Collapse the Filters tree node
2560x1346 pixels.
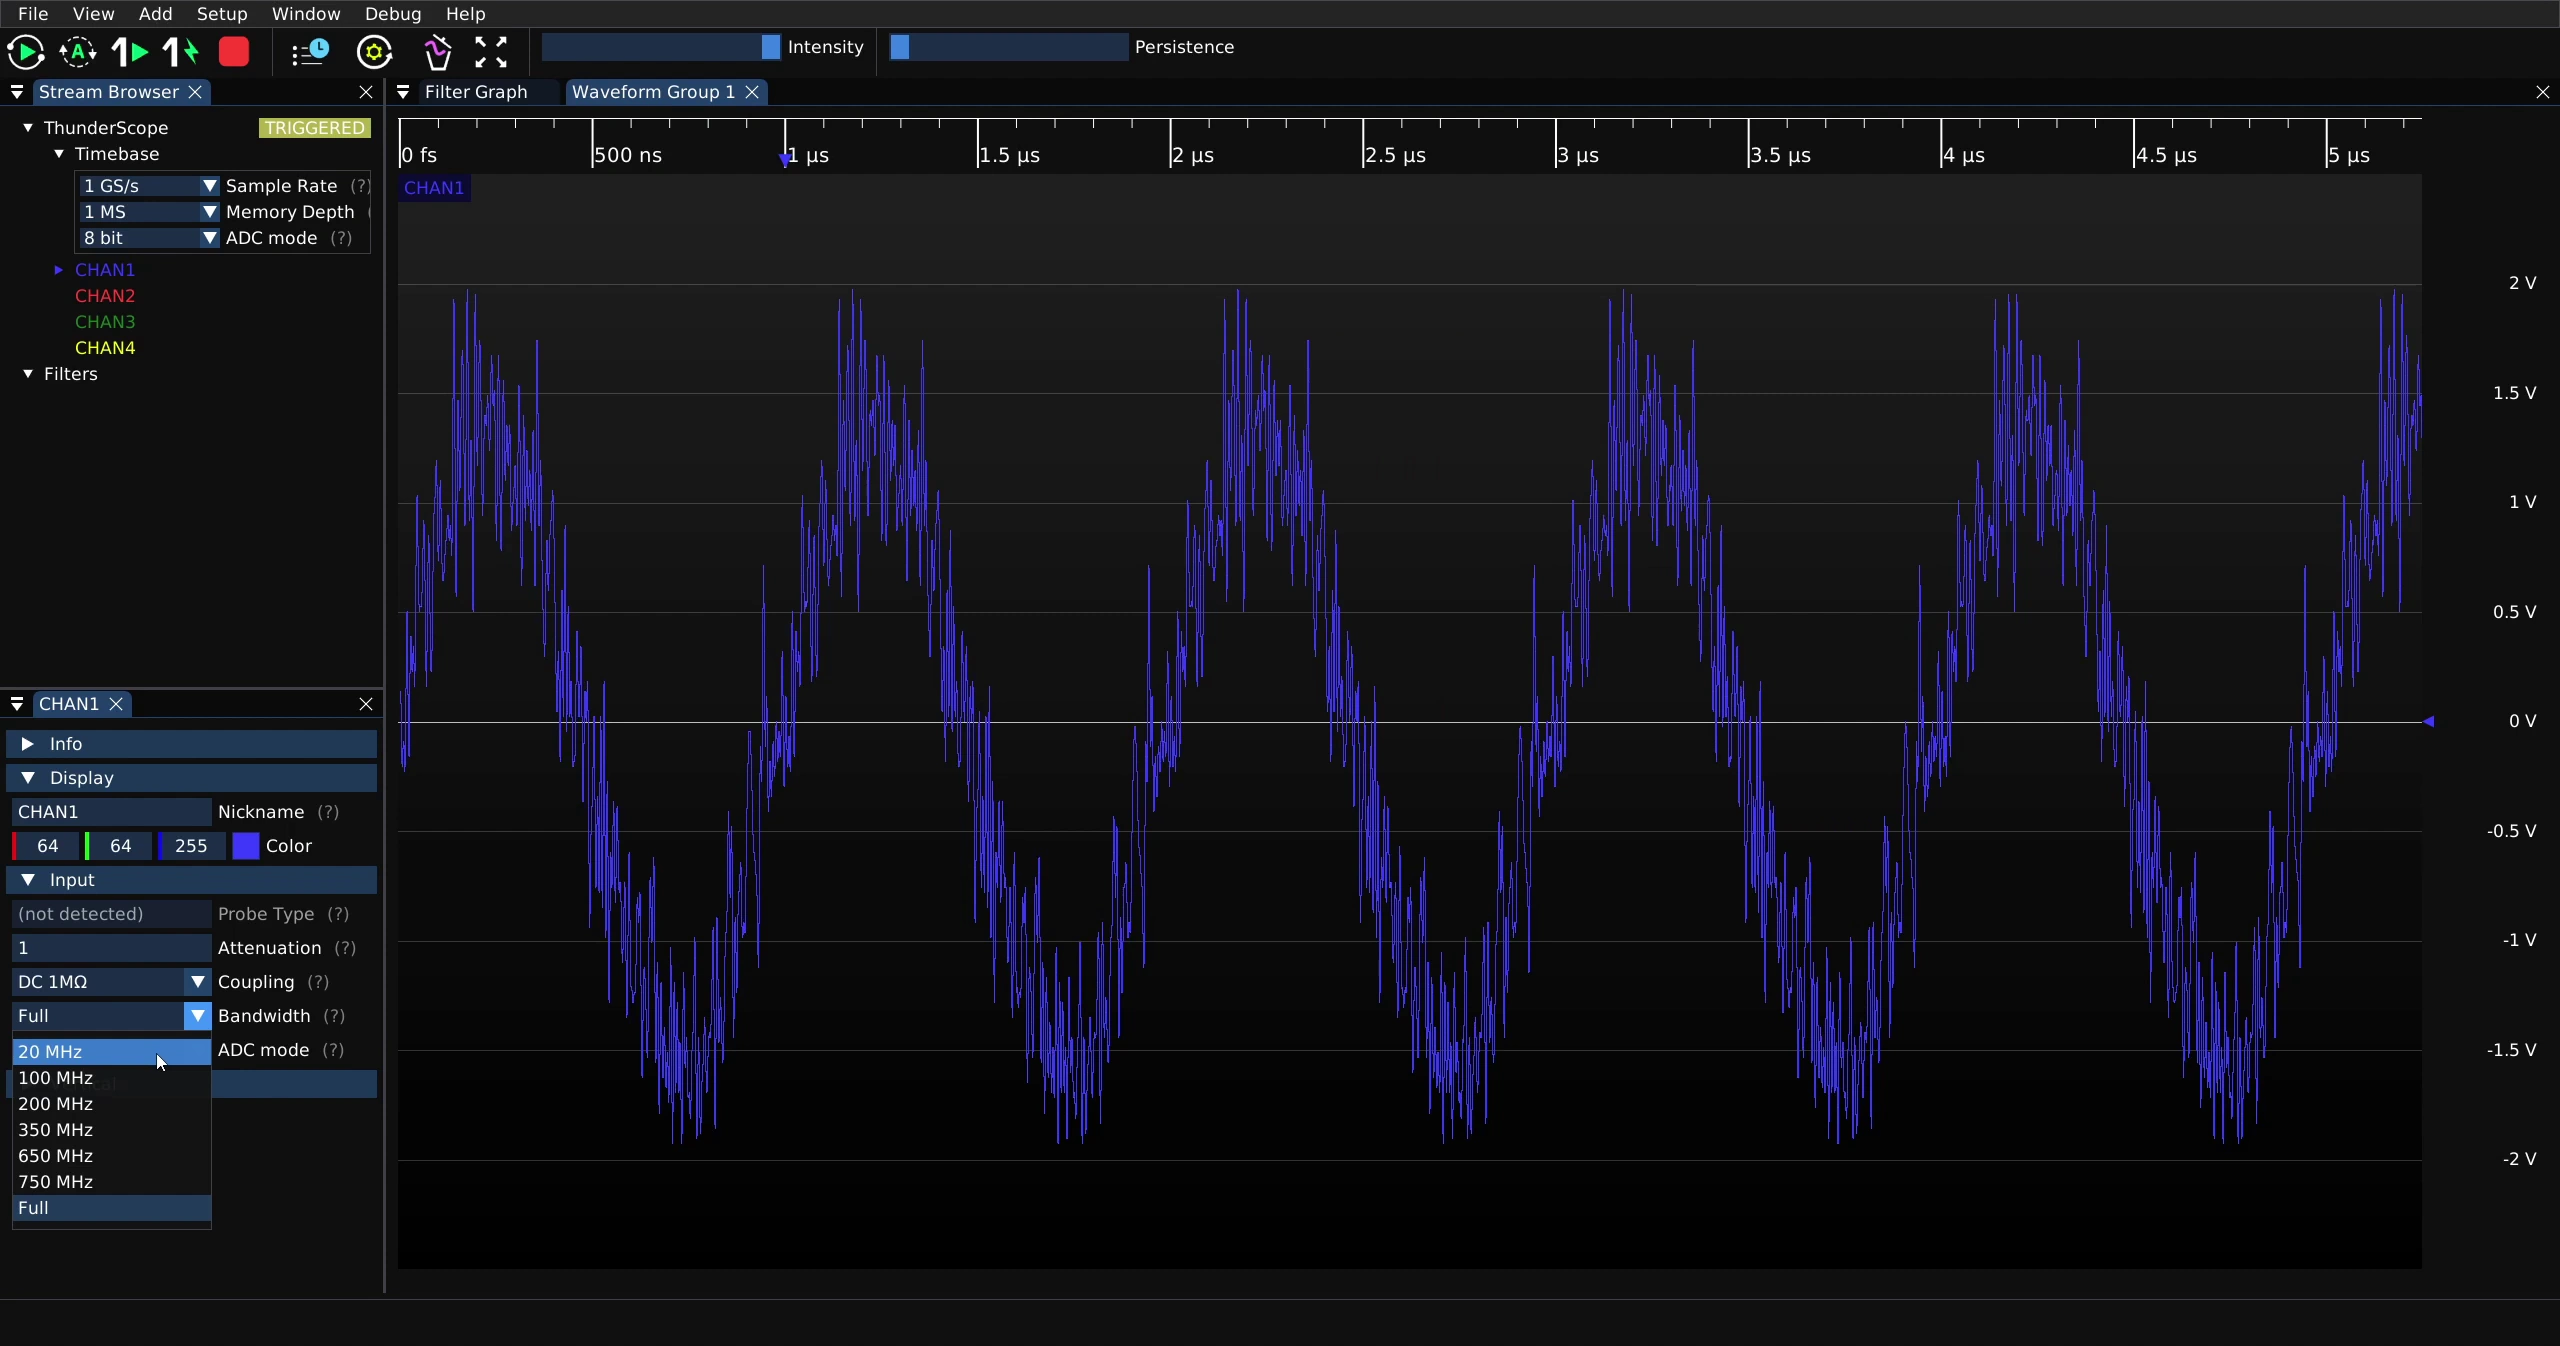(x=28, y=374)
